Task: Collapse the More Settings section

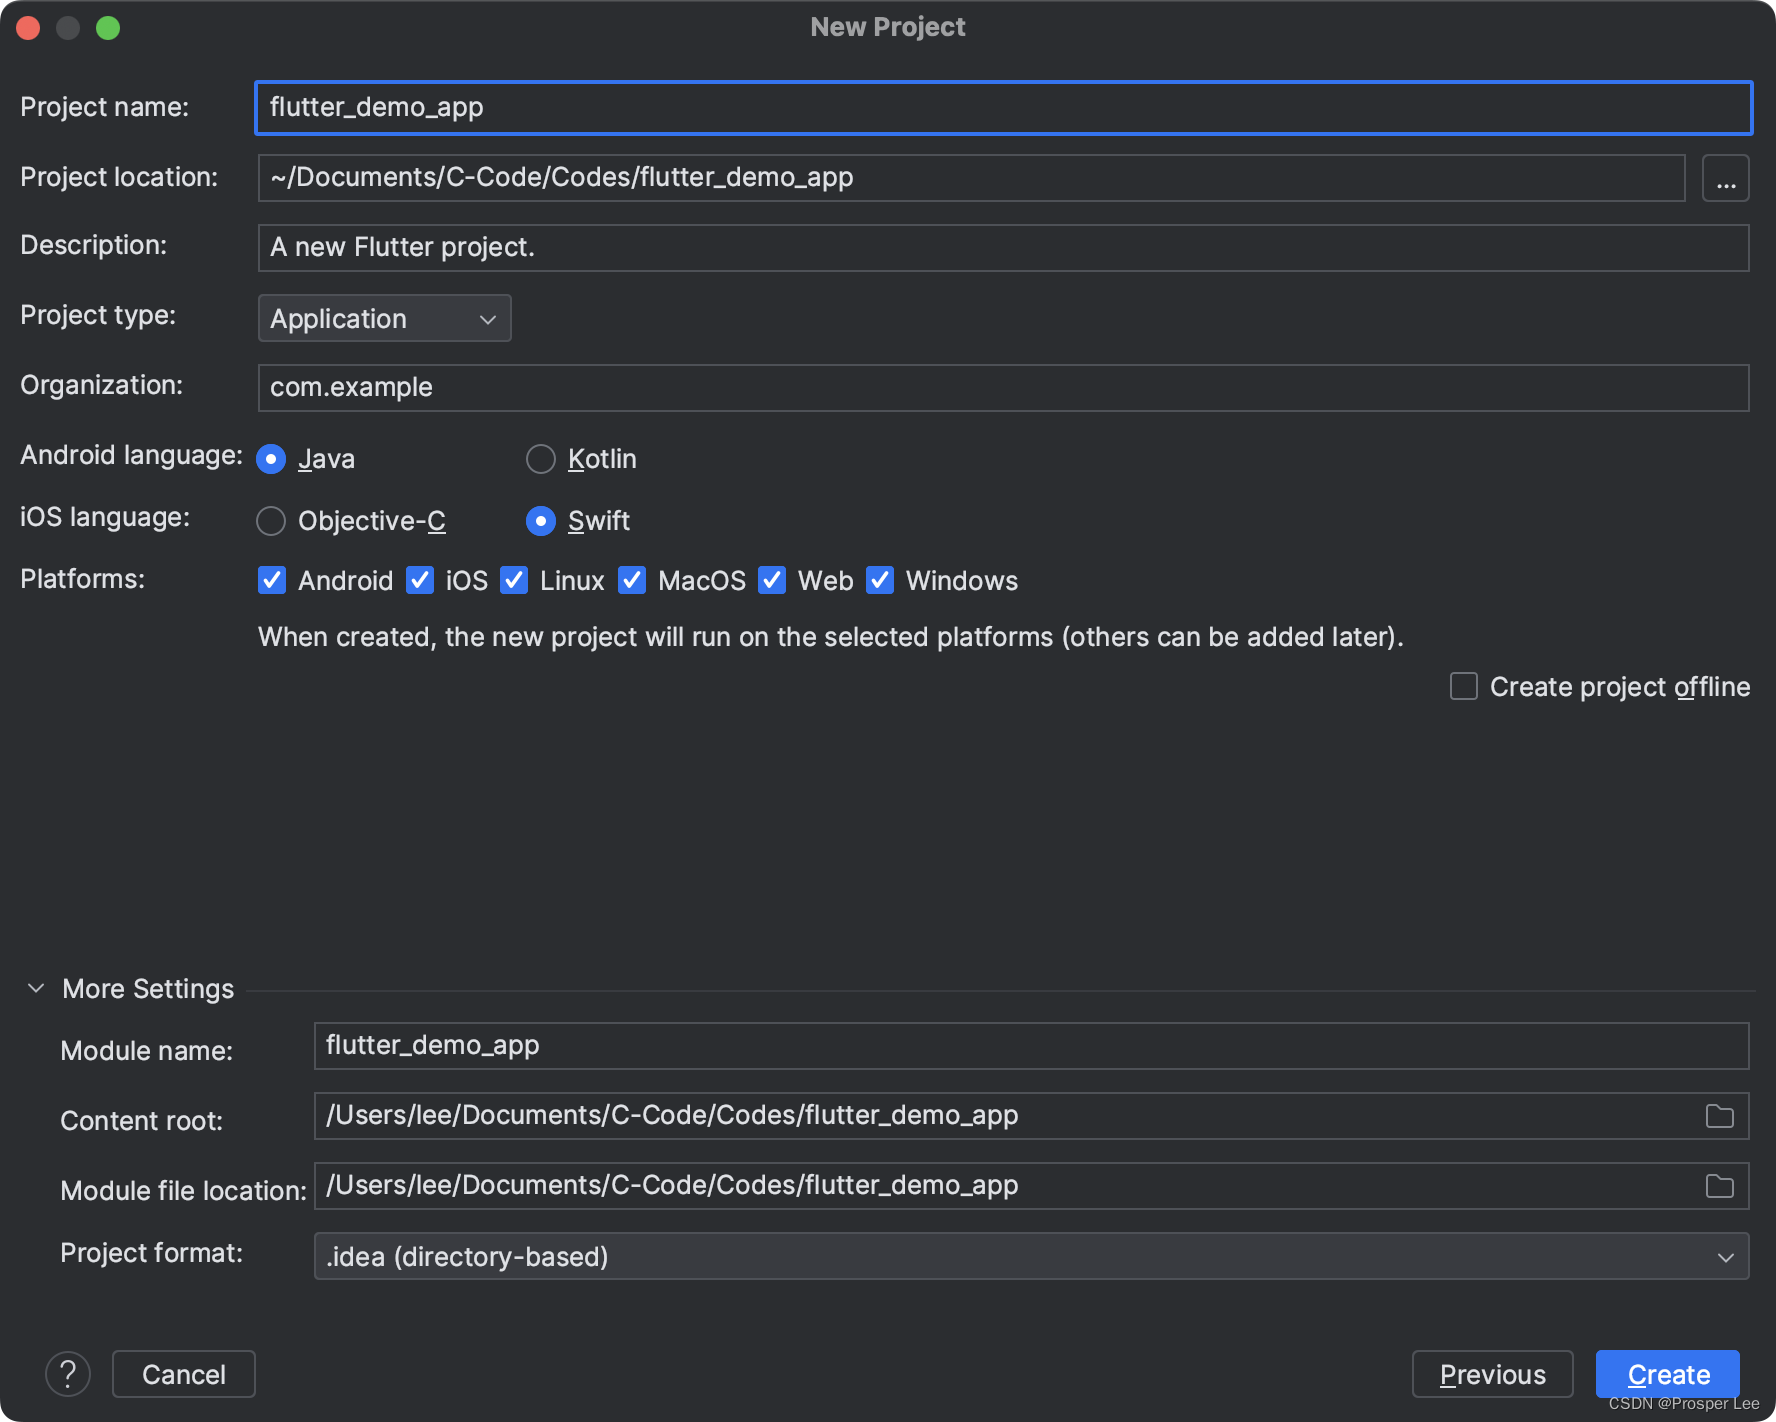Action: [36, 988]
